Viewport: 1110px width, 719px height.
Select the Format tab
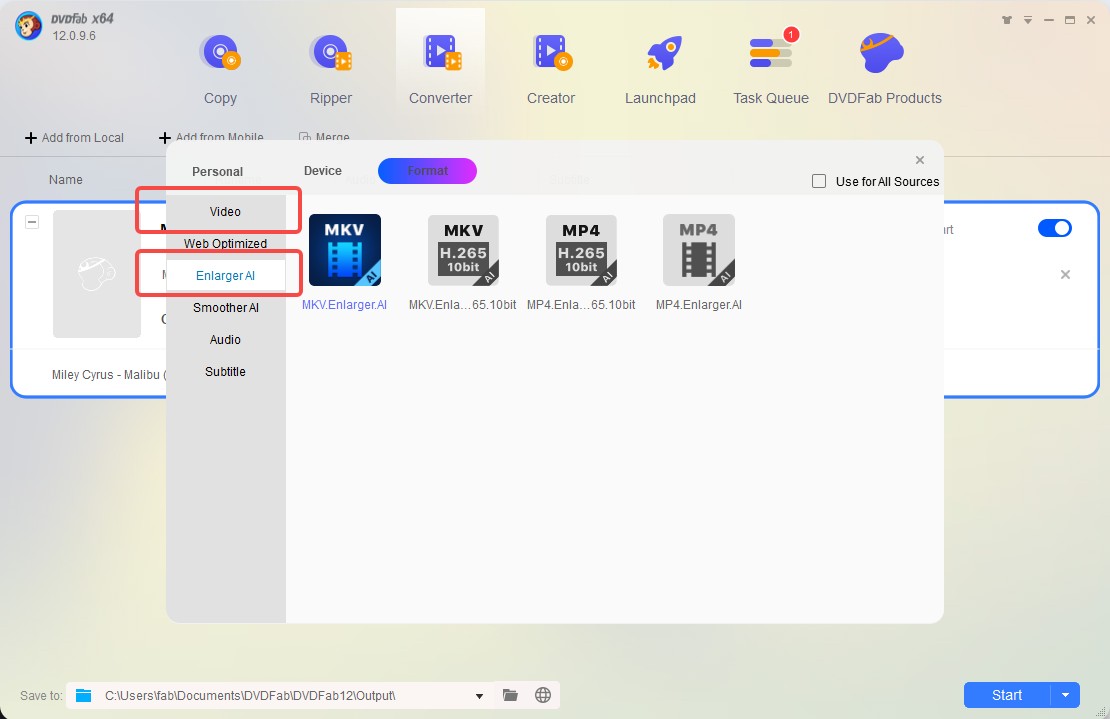428,171
